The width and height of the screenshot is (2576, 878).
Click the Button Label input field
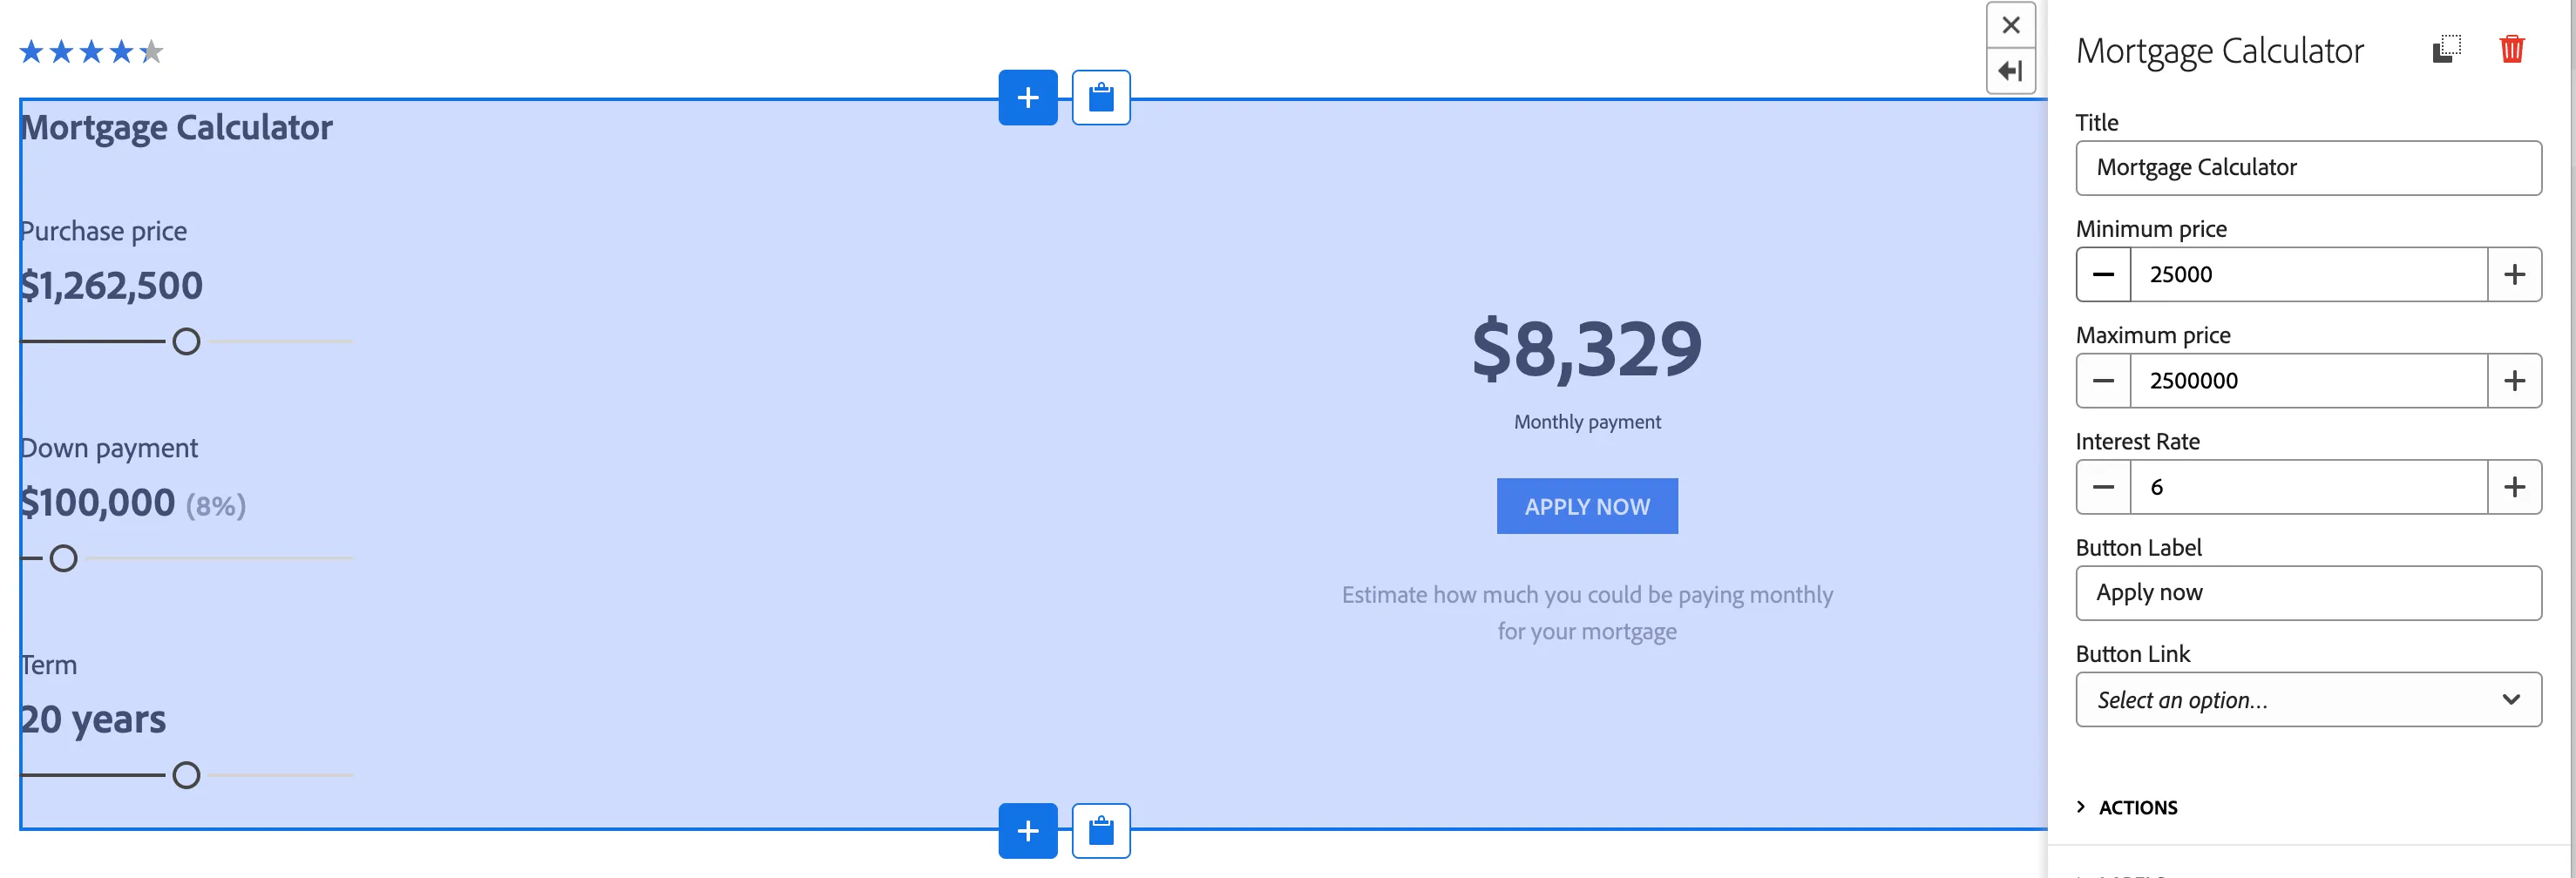2308,593
